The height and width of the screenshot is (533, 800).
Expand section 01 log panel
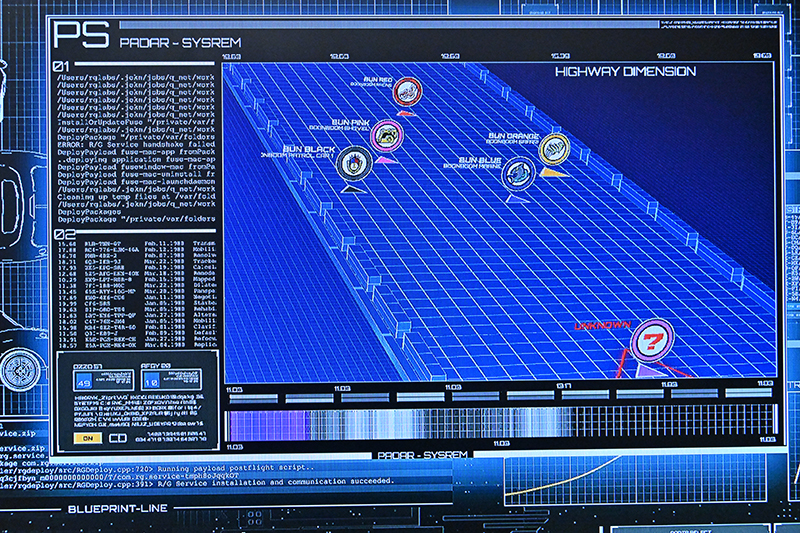pyautogui.click(x=61, y=66)
